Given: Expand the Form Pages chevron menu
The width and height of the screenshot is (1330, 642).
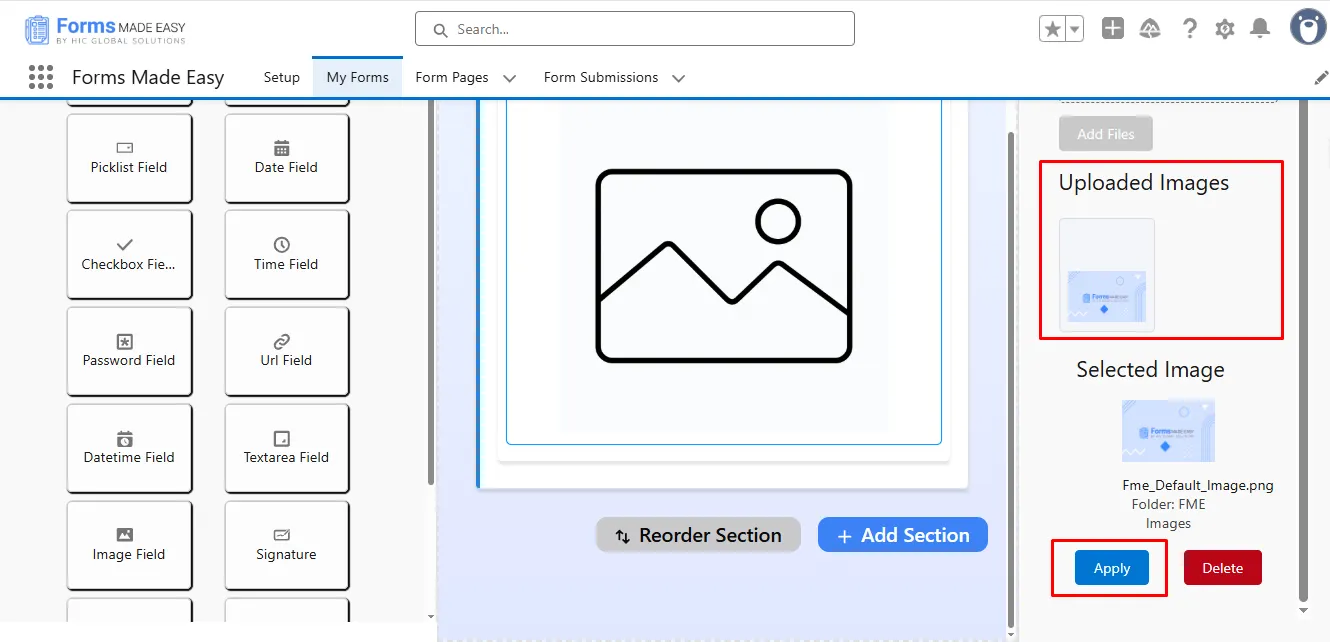Looking at the screenshot, I should [x=509, y=78].
